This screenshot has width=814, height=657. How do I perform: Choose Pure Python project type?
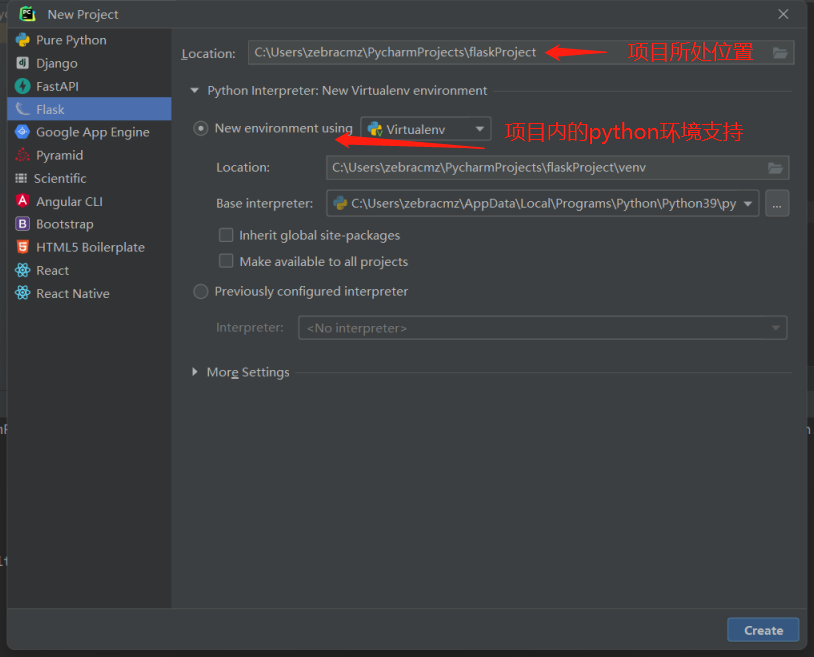(89, 40)
